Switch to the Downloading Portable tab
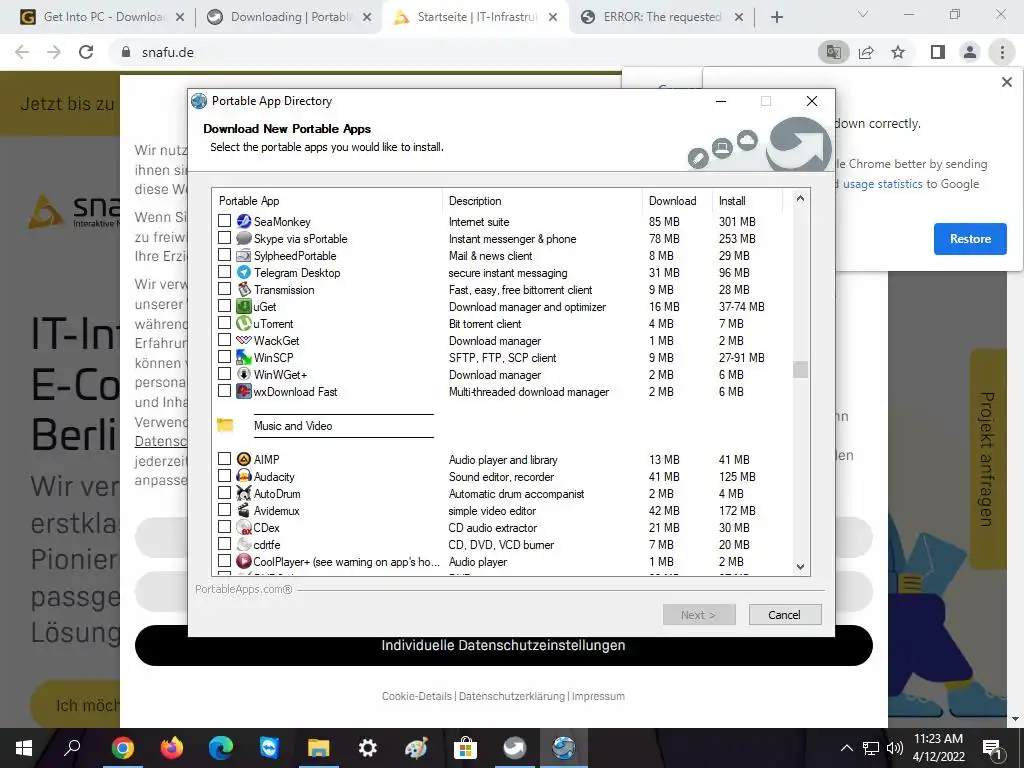Screen dimensions: 1024x768 point(289,17)
